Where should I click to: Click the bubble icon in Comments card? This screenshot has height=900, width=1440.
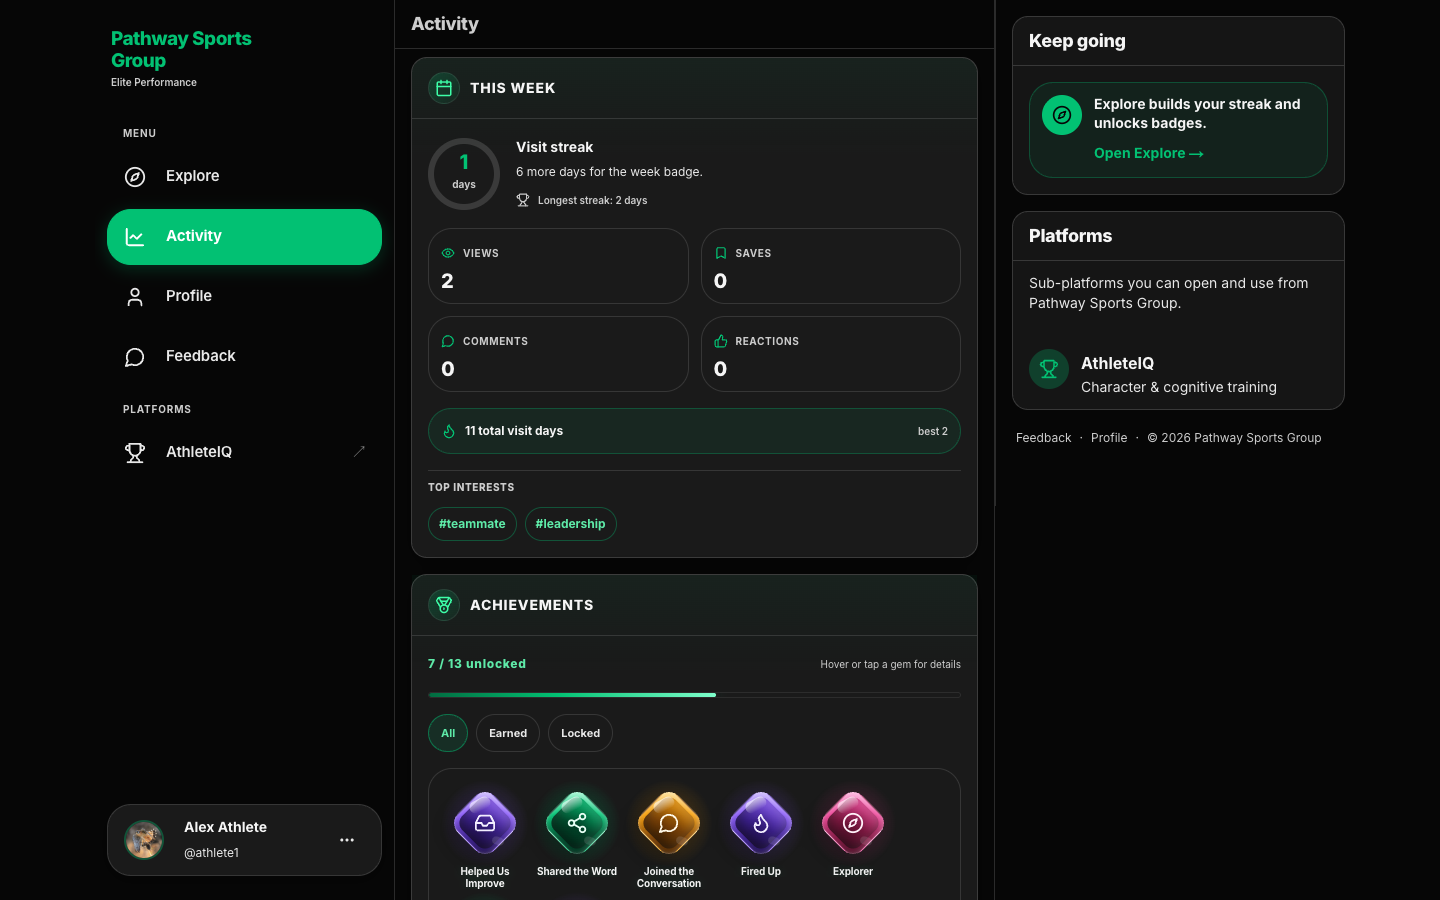click(x=448, y=341)
